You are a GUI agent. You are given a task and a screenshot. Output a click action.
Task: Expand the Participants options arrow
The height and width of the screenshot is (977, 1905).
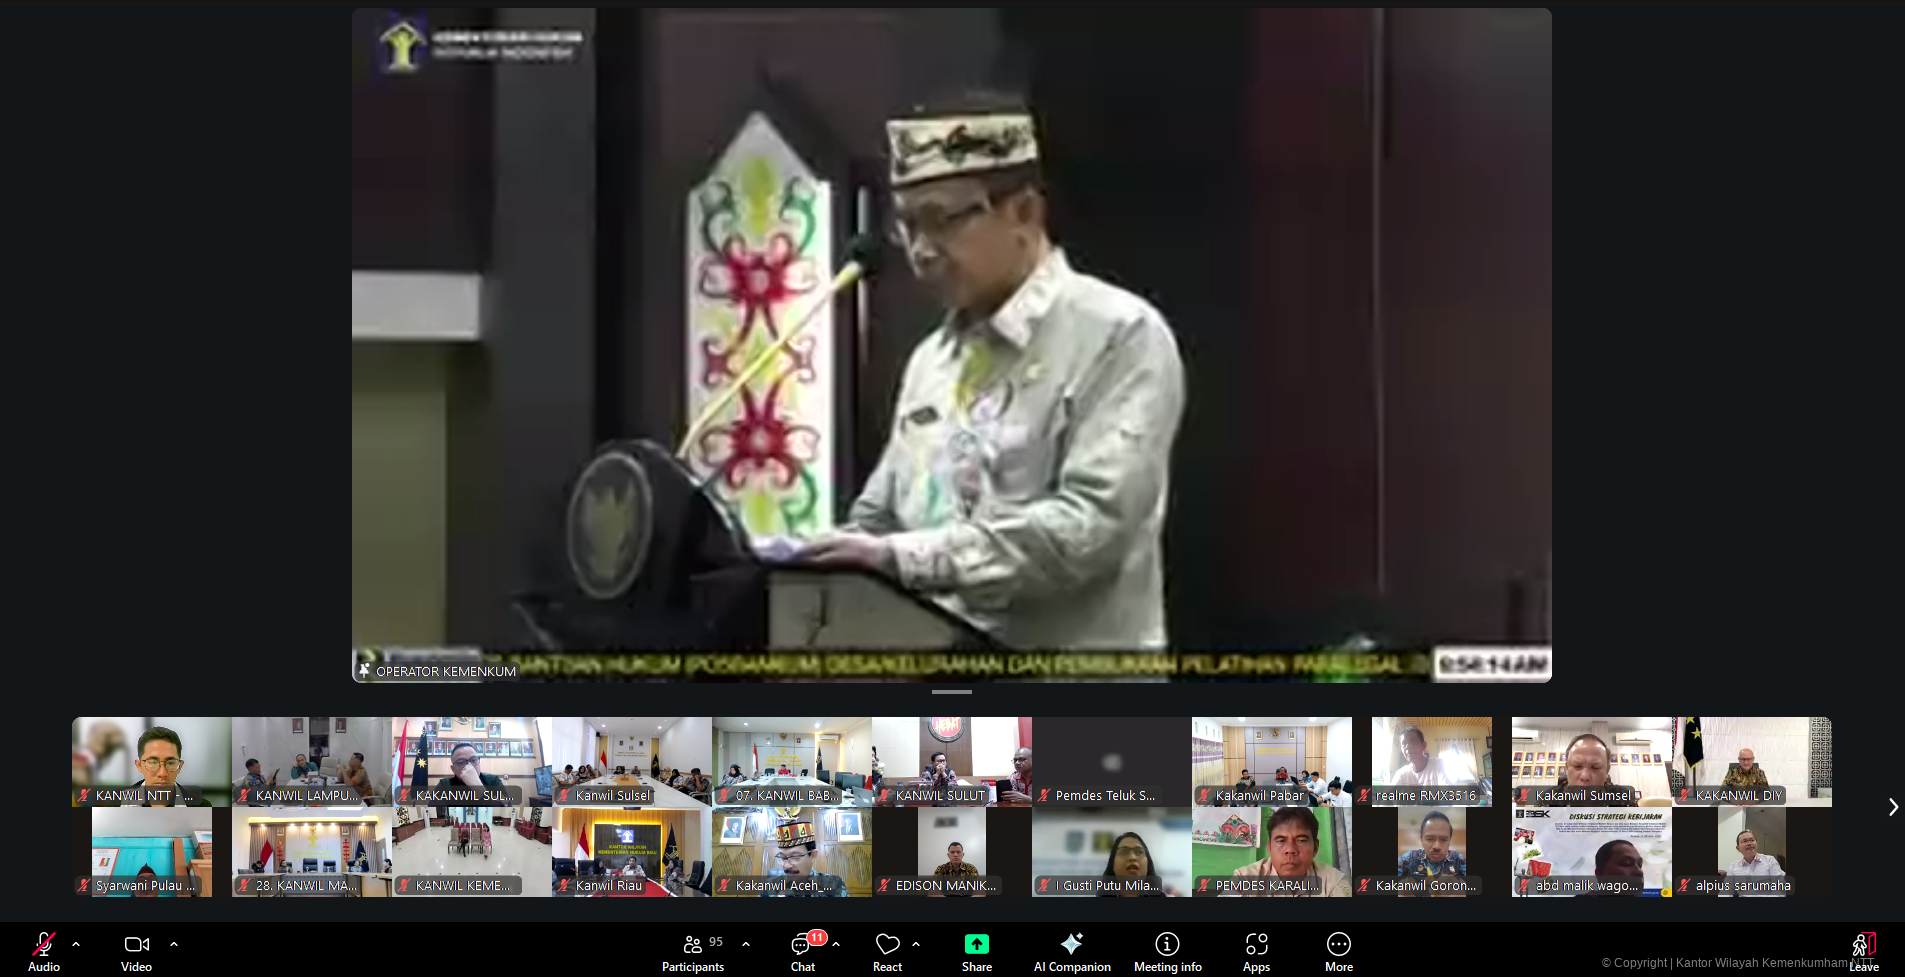746,943
